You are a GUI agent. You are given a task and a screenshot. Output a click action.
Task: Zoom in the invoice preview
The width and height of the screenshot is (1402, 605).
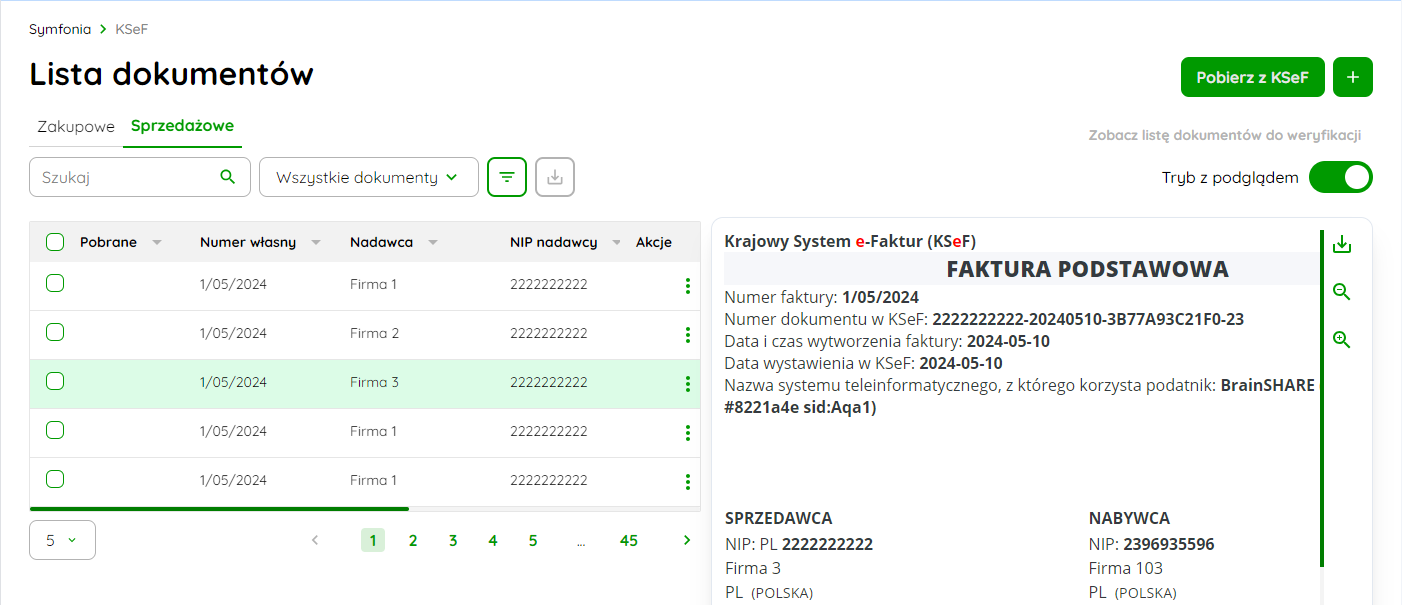point(1342,340)
